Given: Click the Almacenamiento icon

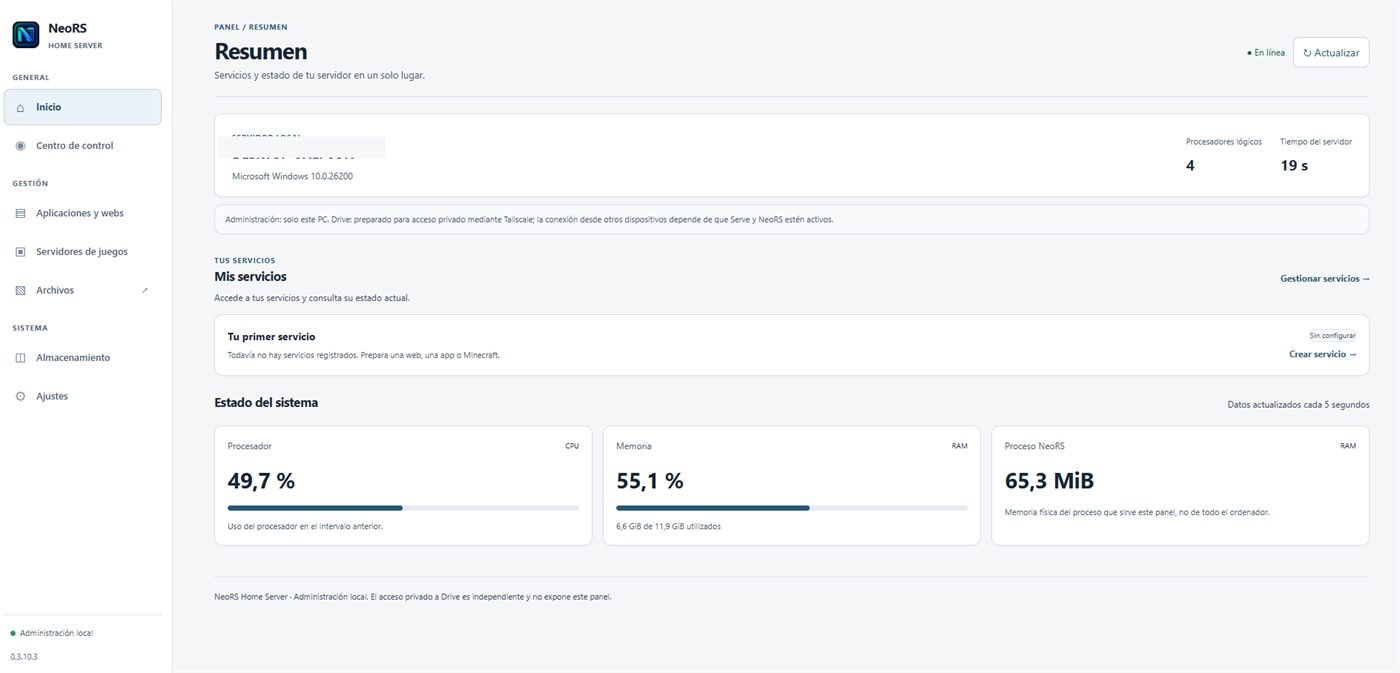Looking at the screenshot, I should pos(20,358).
